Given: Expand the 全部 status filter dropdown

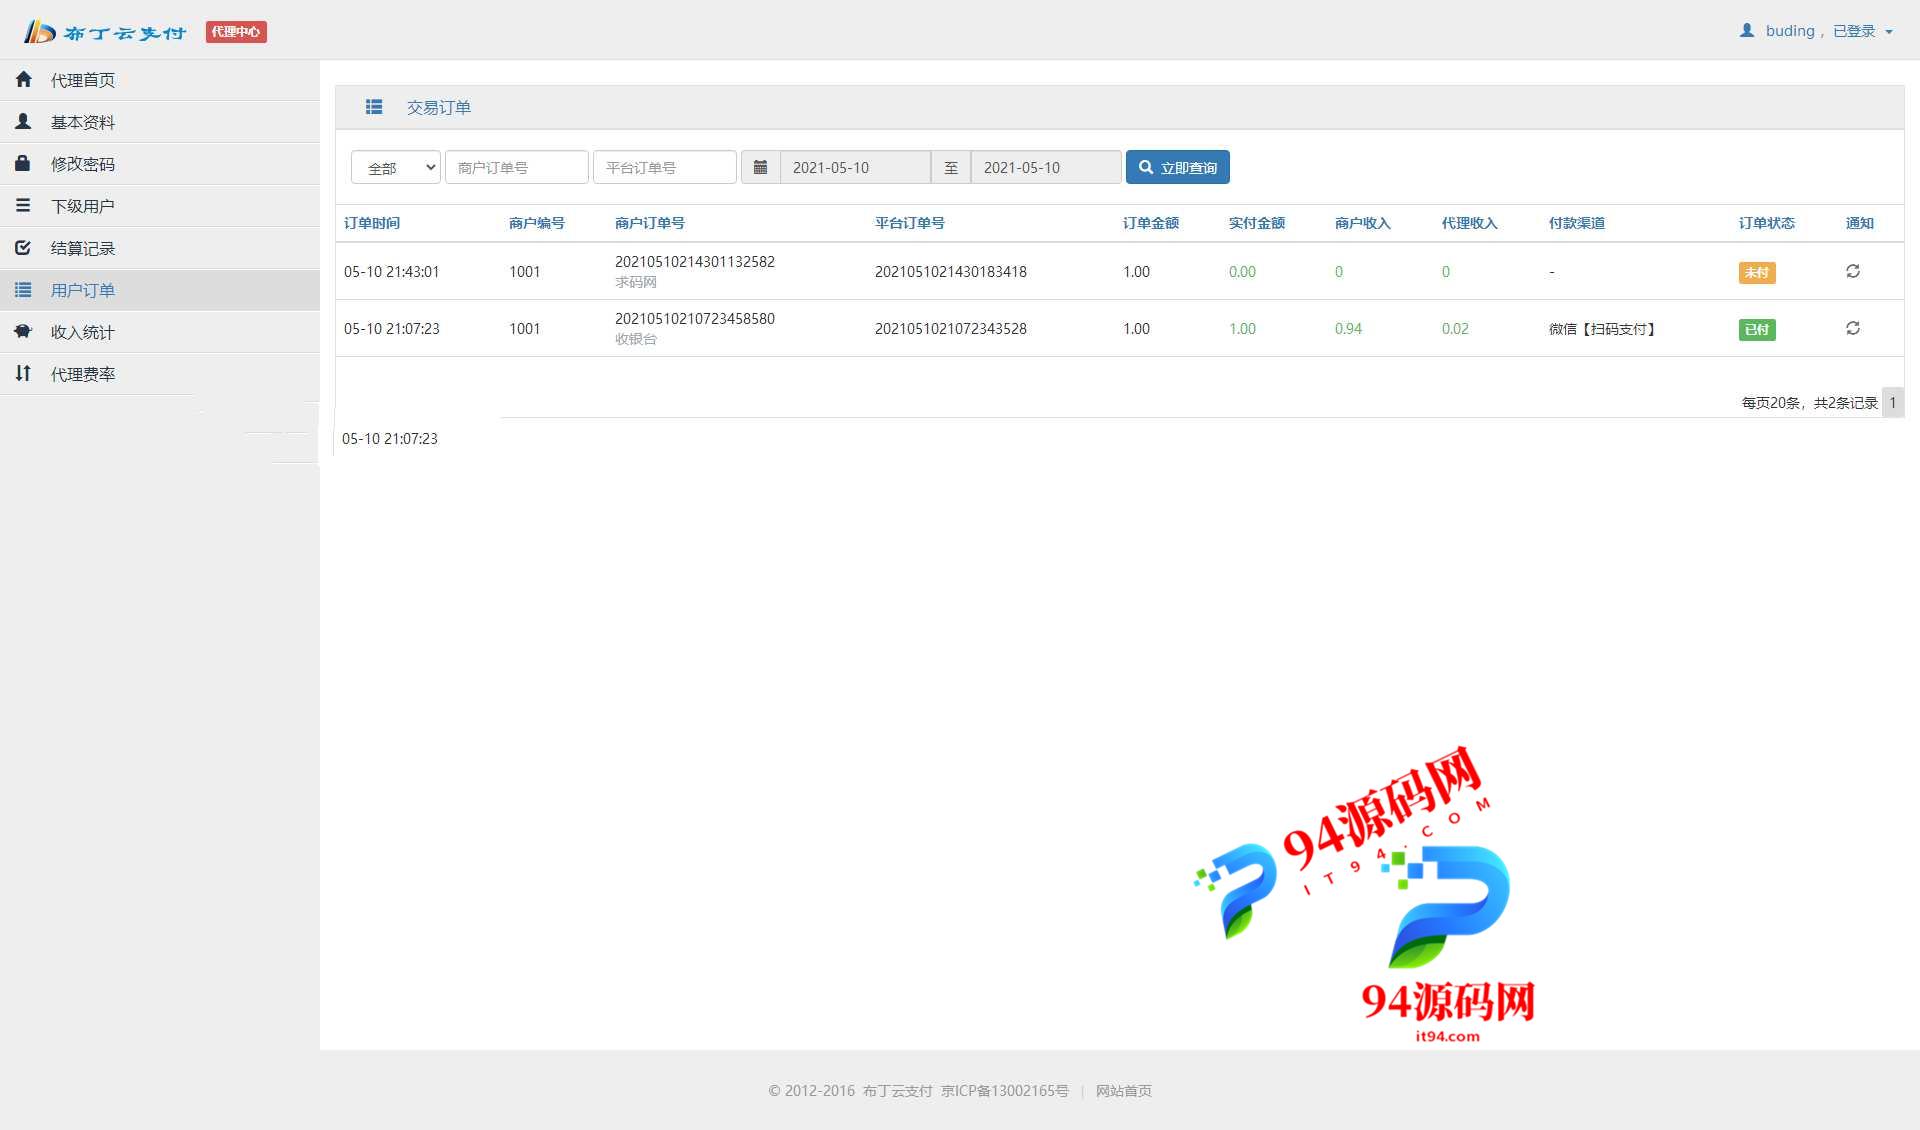Looking at the screenshot, I should click(x=396, y=167).
